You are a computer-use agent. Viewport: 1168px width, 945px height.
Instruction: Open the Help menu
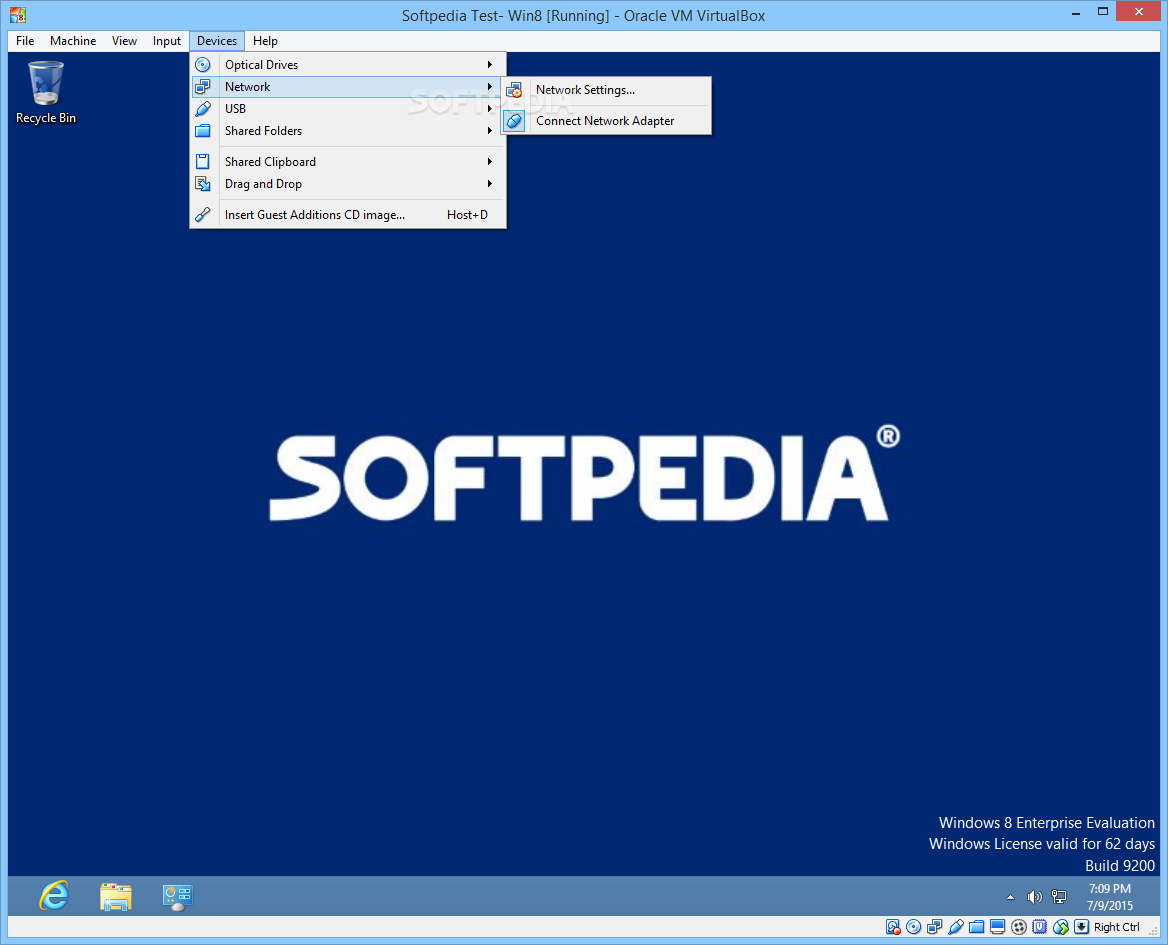(265, 41)
